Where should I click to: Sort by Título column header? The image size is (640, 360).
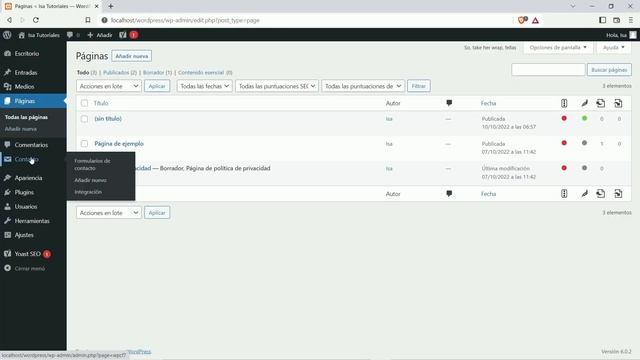101,103
